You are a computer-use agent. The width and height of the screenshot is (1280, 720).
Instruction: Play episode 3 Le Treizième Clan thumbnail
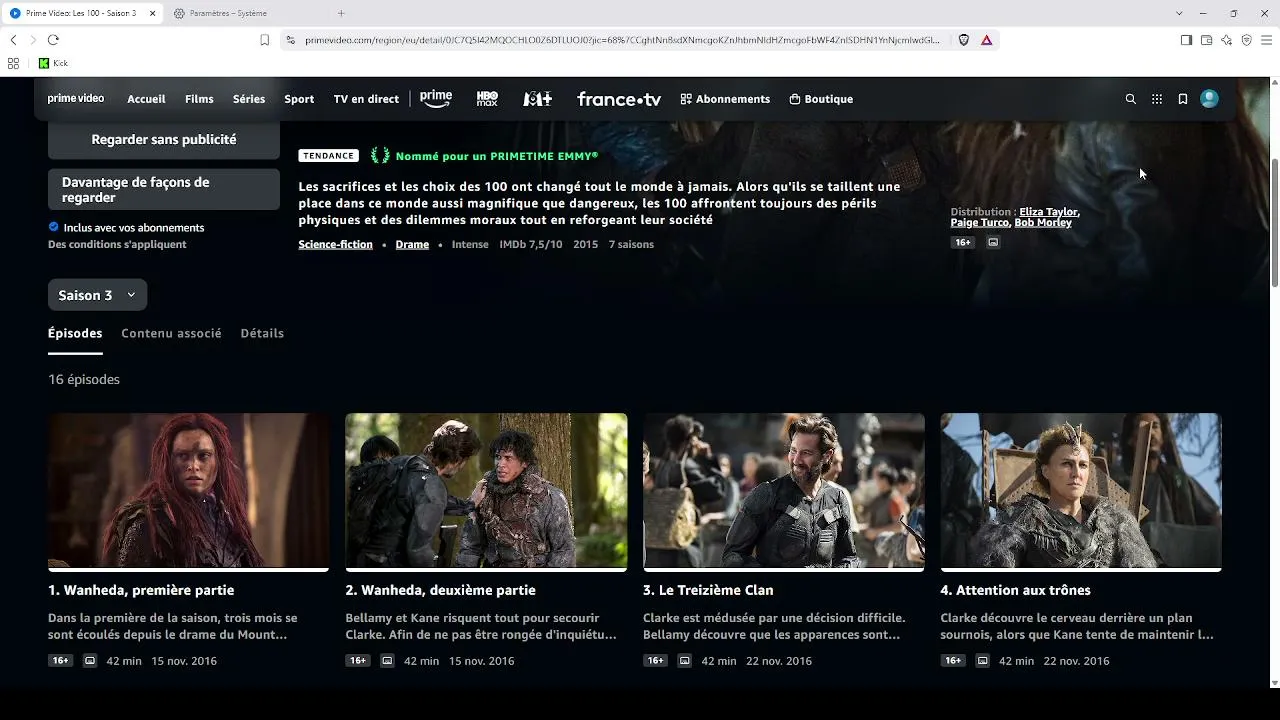[x=783, y=491]
